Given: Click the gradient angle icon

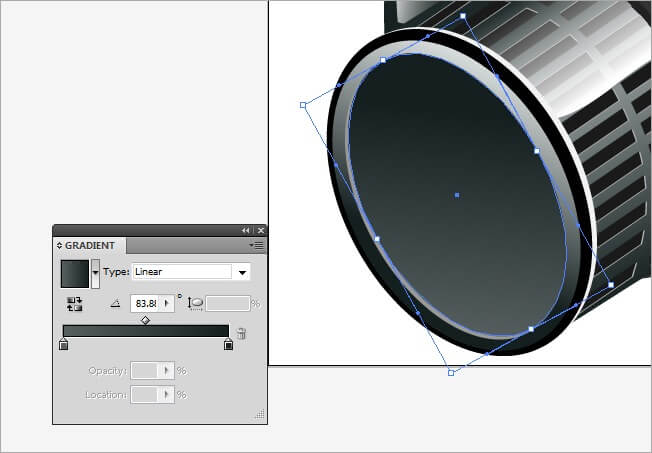Looking at the screenshot, I should pos(116,304).
